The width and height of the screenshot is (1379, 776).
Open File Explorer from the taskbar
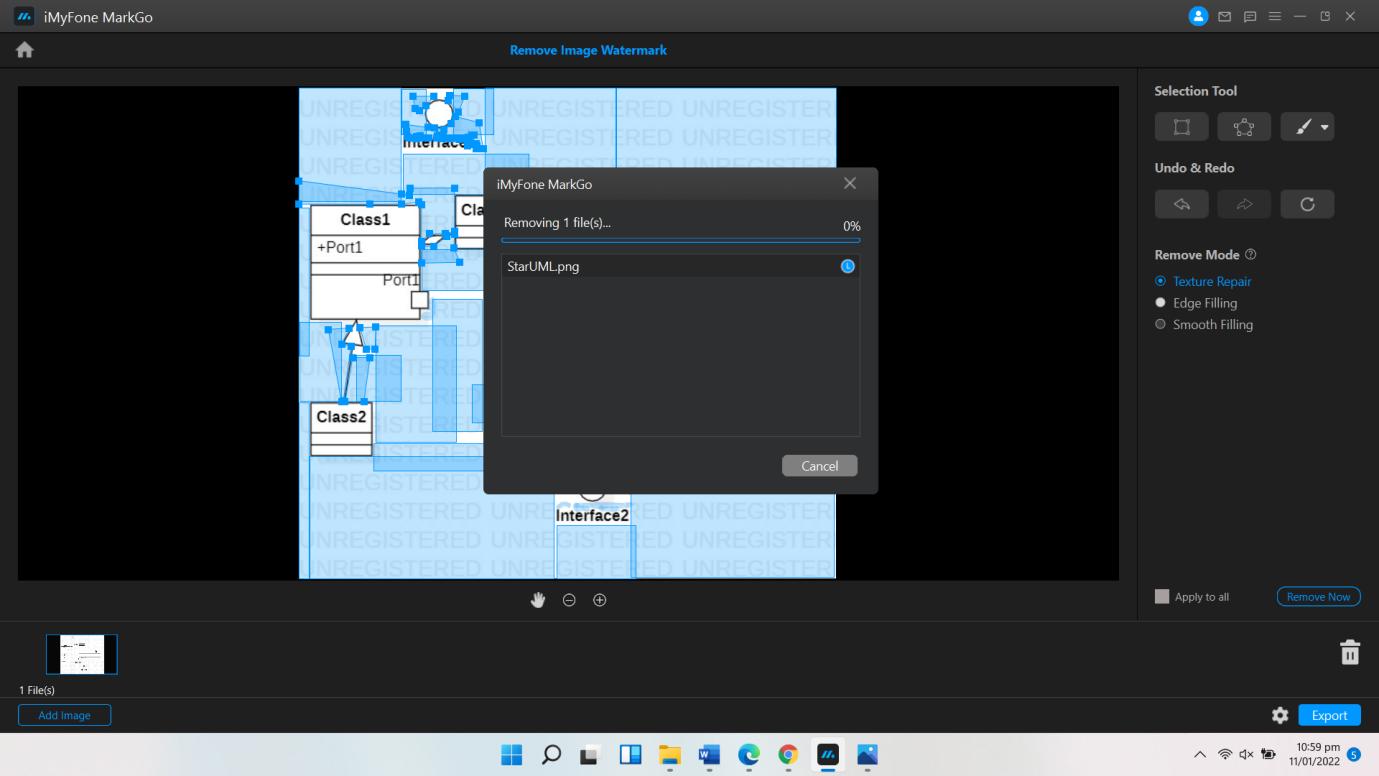[669, 755]
